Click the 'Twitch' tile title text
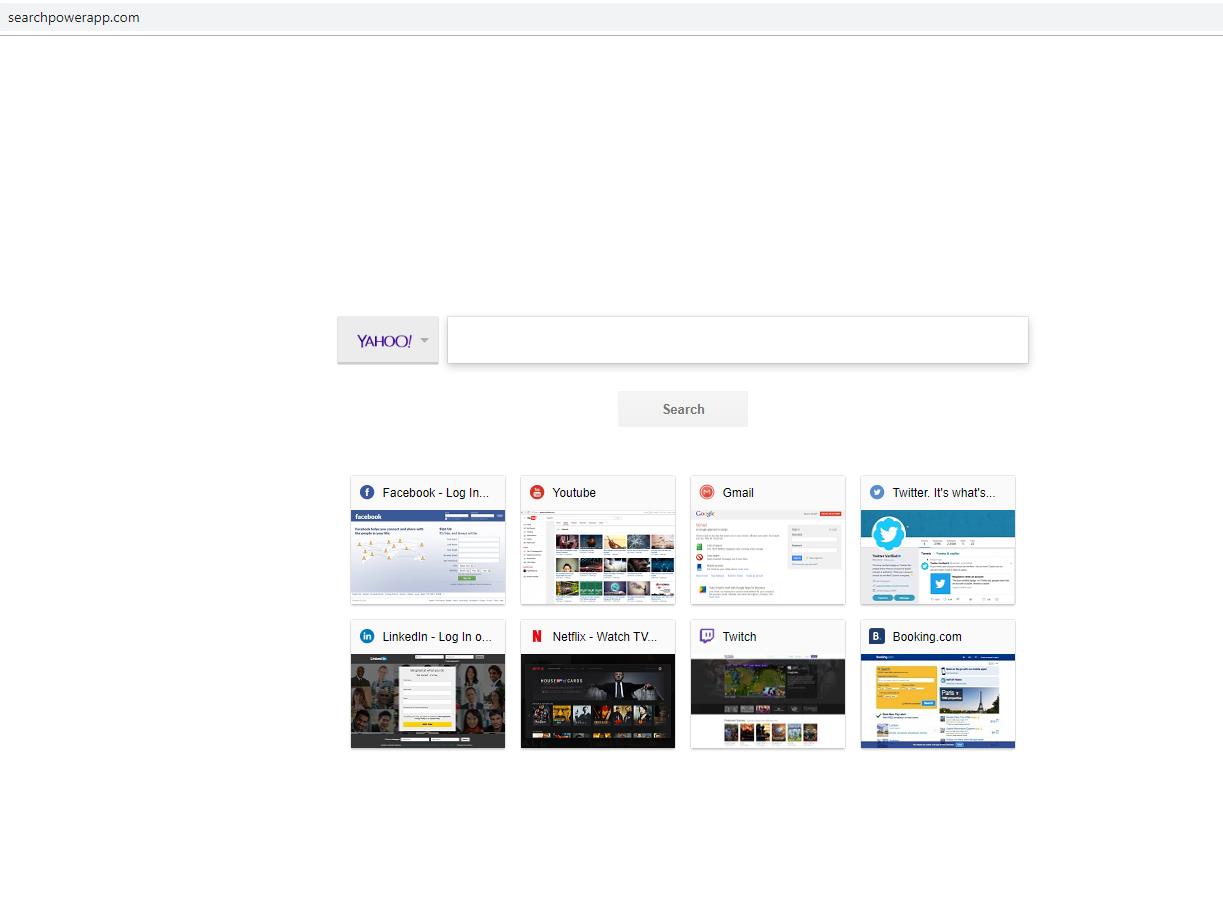Viewport: 1223px width, 900px height. pos(740,637)
